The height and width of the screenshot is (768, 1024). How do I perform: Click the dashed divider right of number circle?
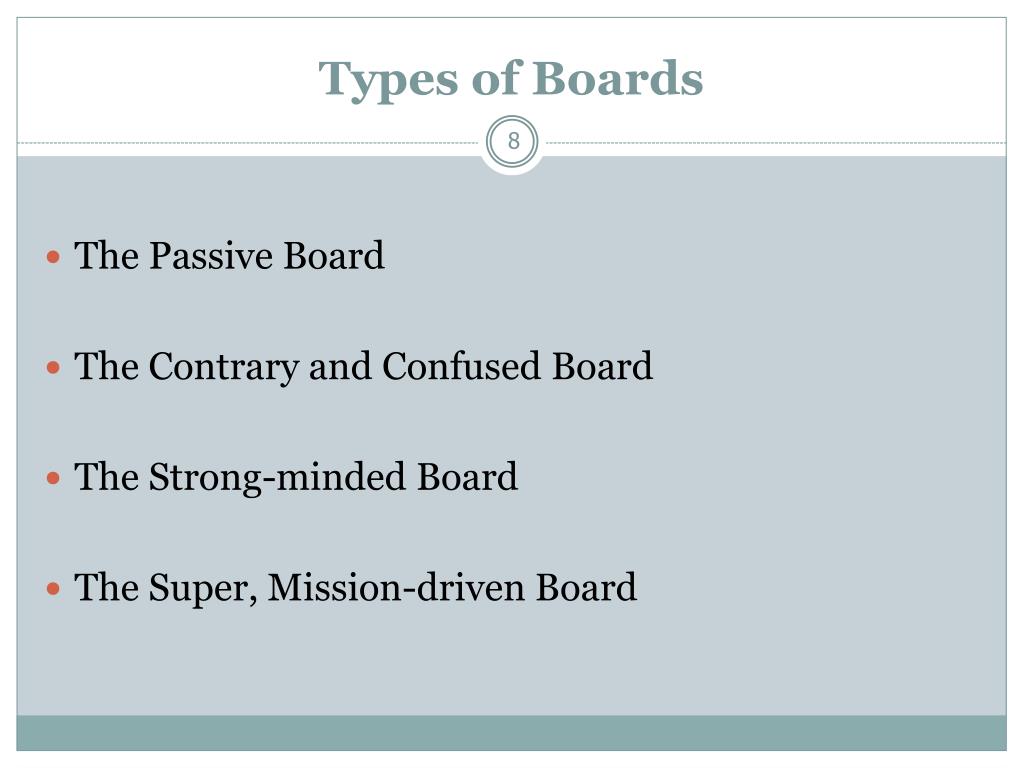(x=776, y=142)
